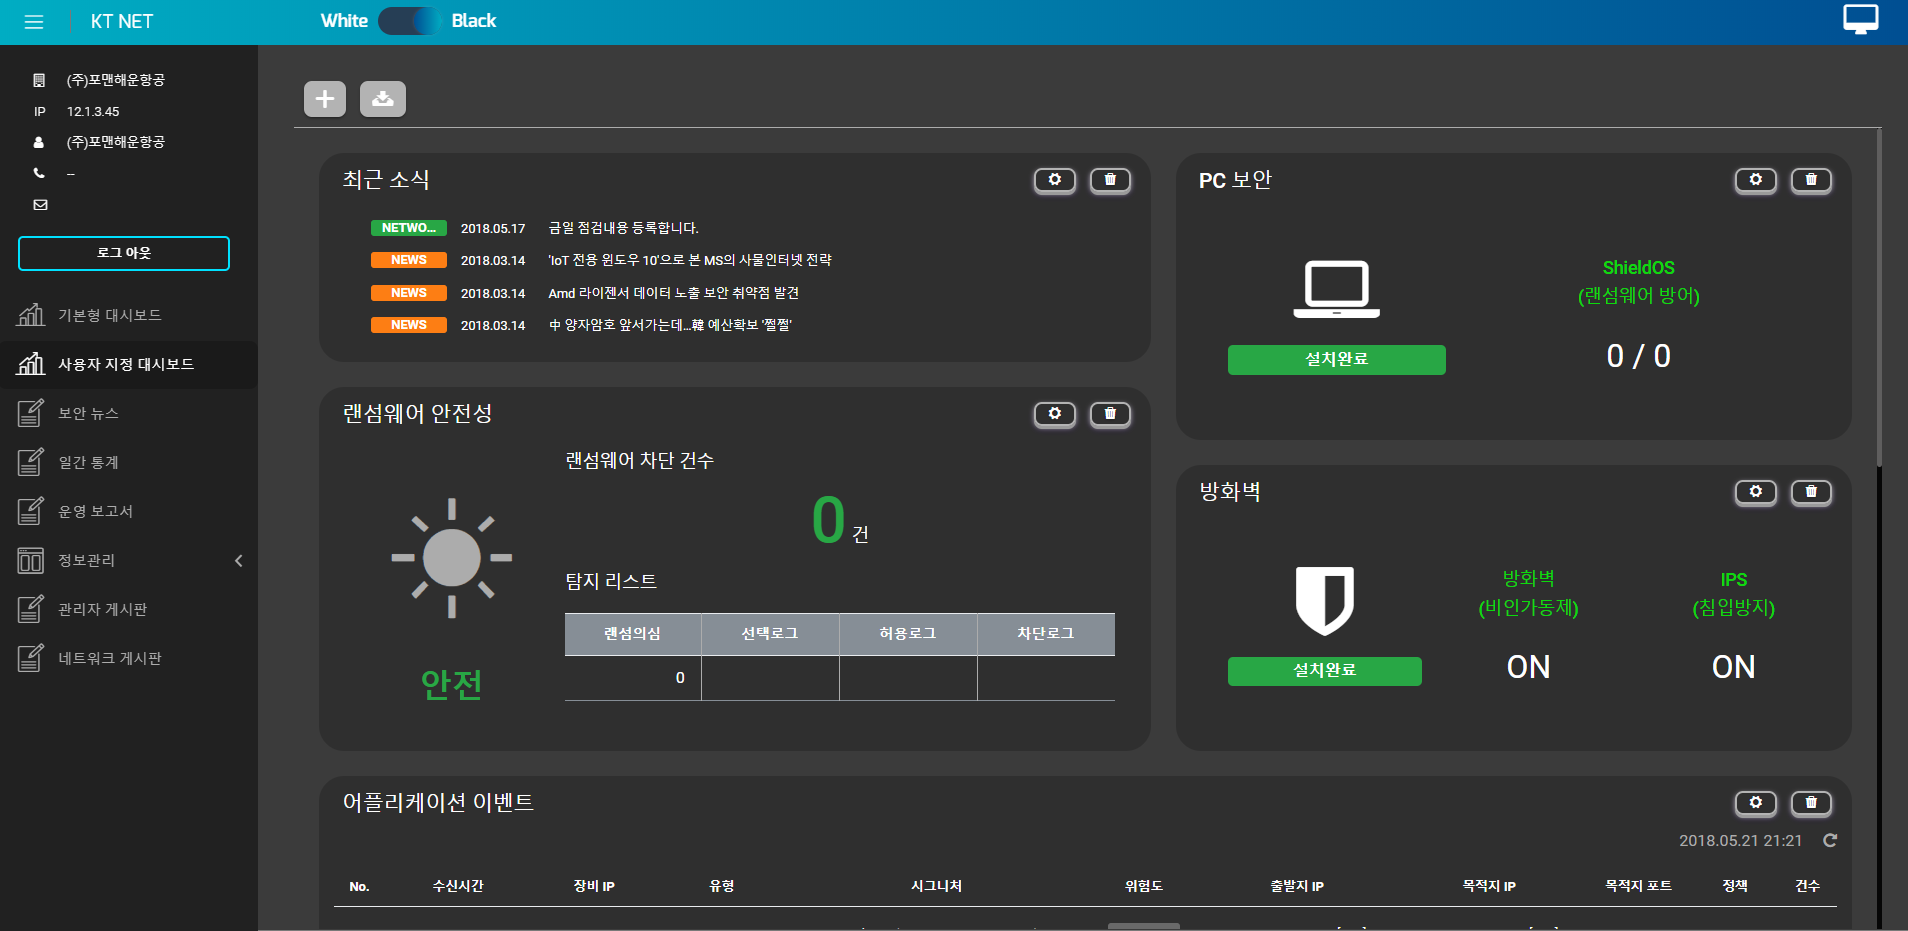Open 관리자 게시판 menu item
This screenshot has height=931, width=1908.
point(102,609)
